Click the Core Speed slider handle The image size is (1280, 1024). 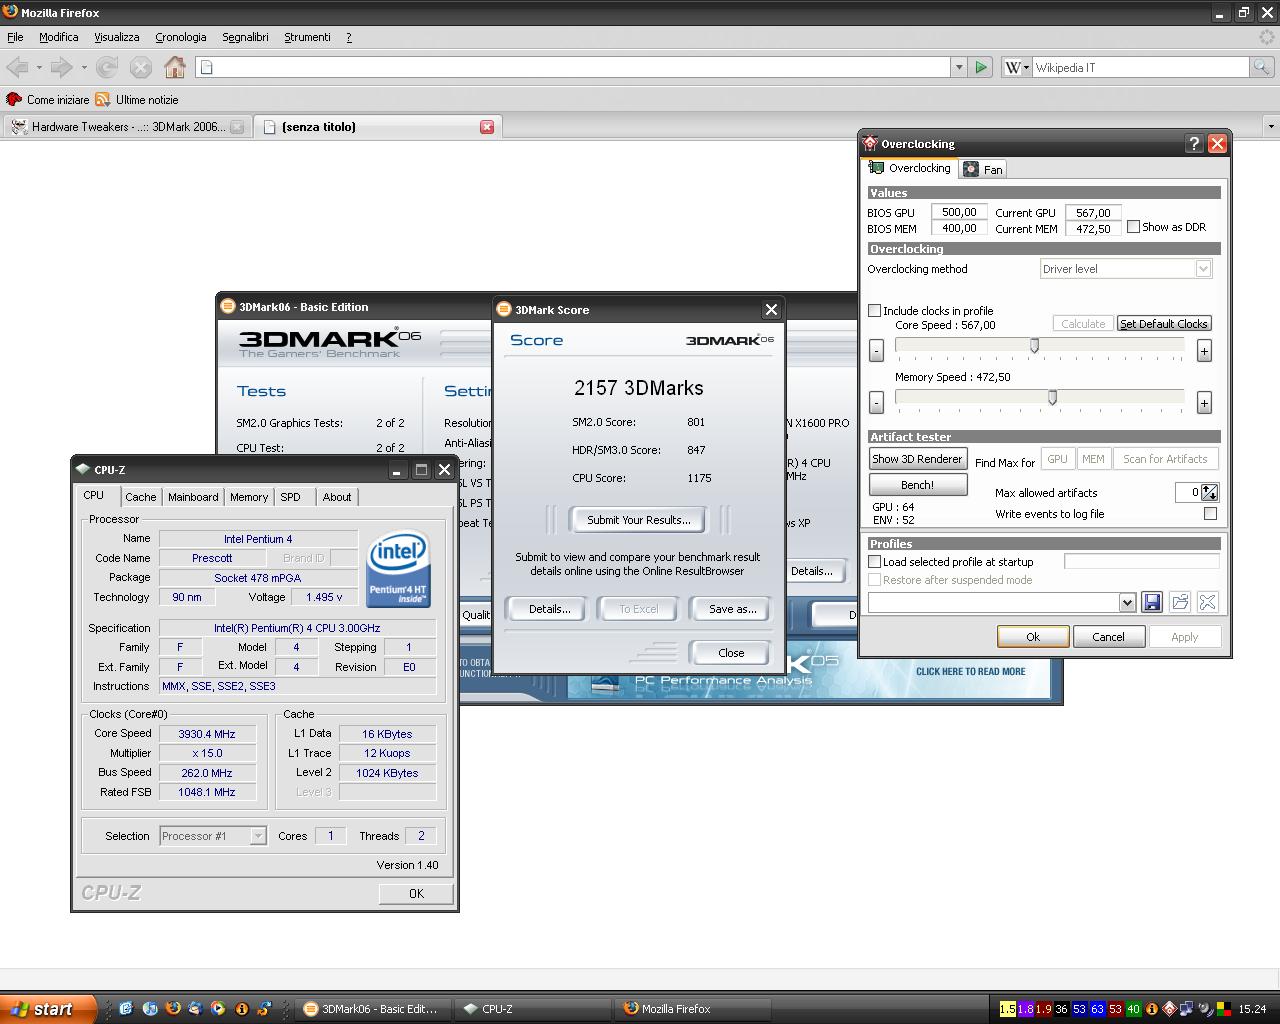point(1034,346)
